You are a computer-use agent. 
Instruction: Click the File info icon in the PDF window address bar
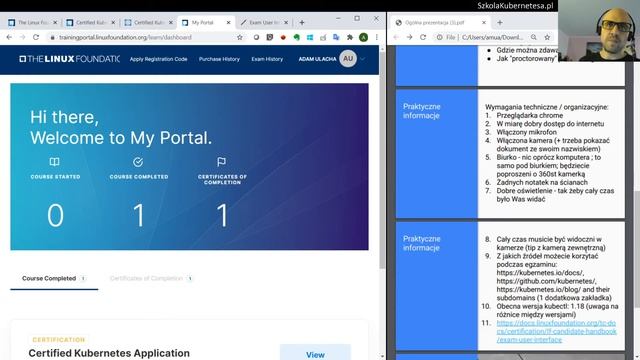click(x=439, y=37)
